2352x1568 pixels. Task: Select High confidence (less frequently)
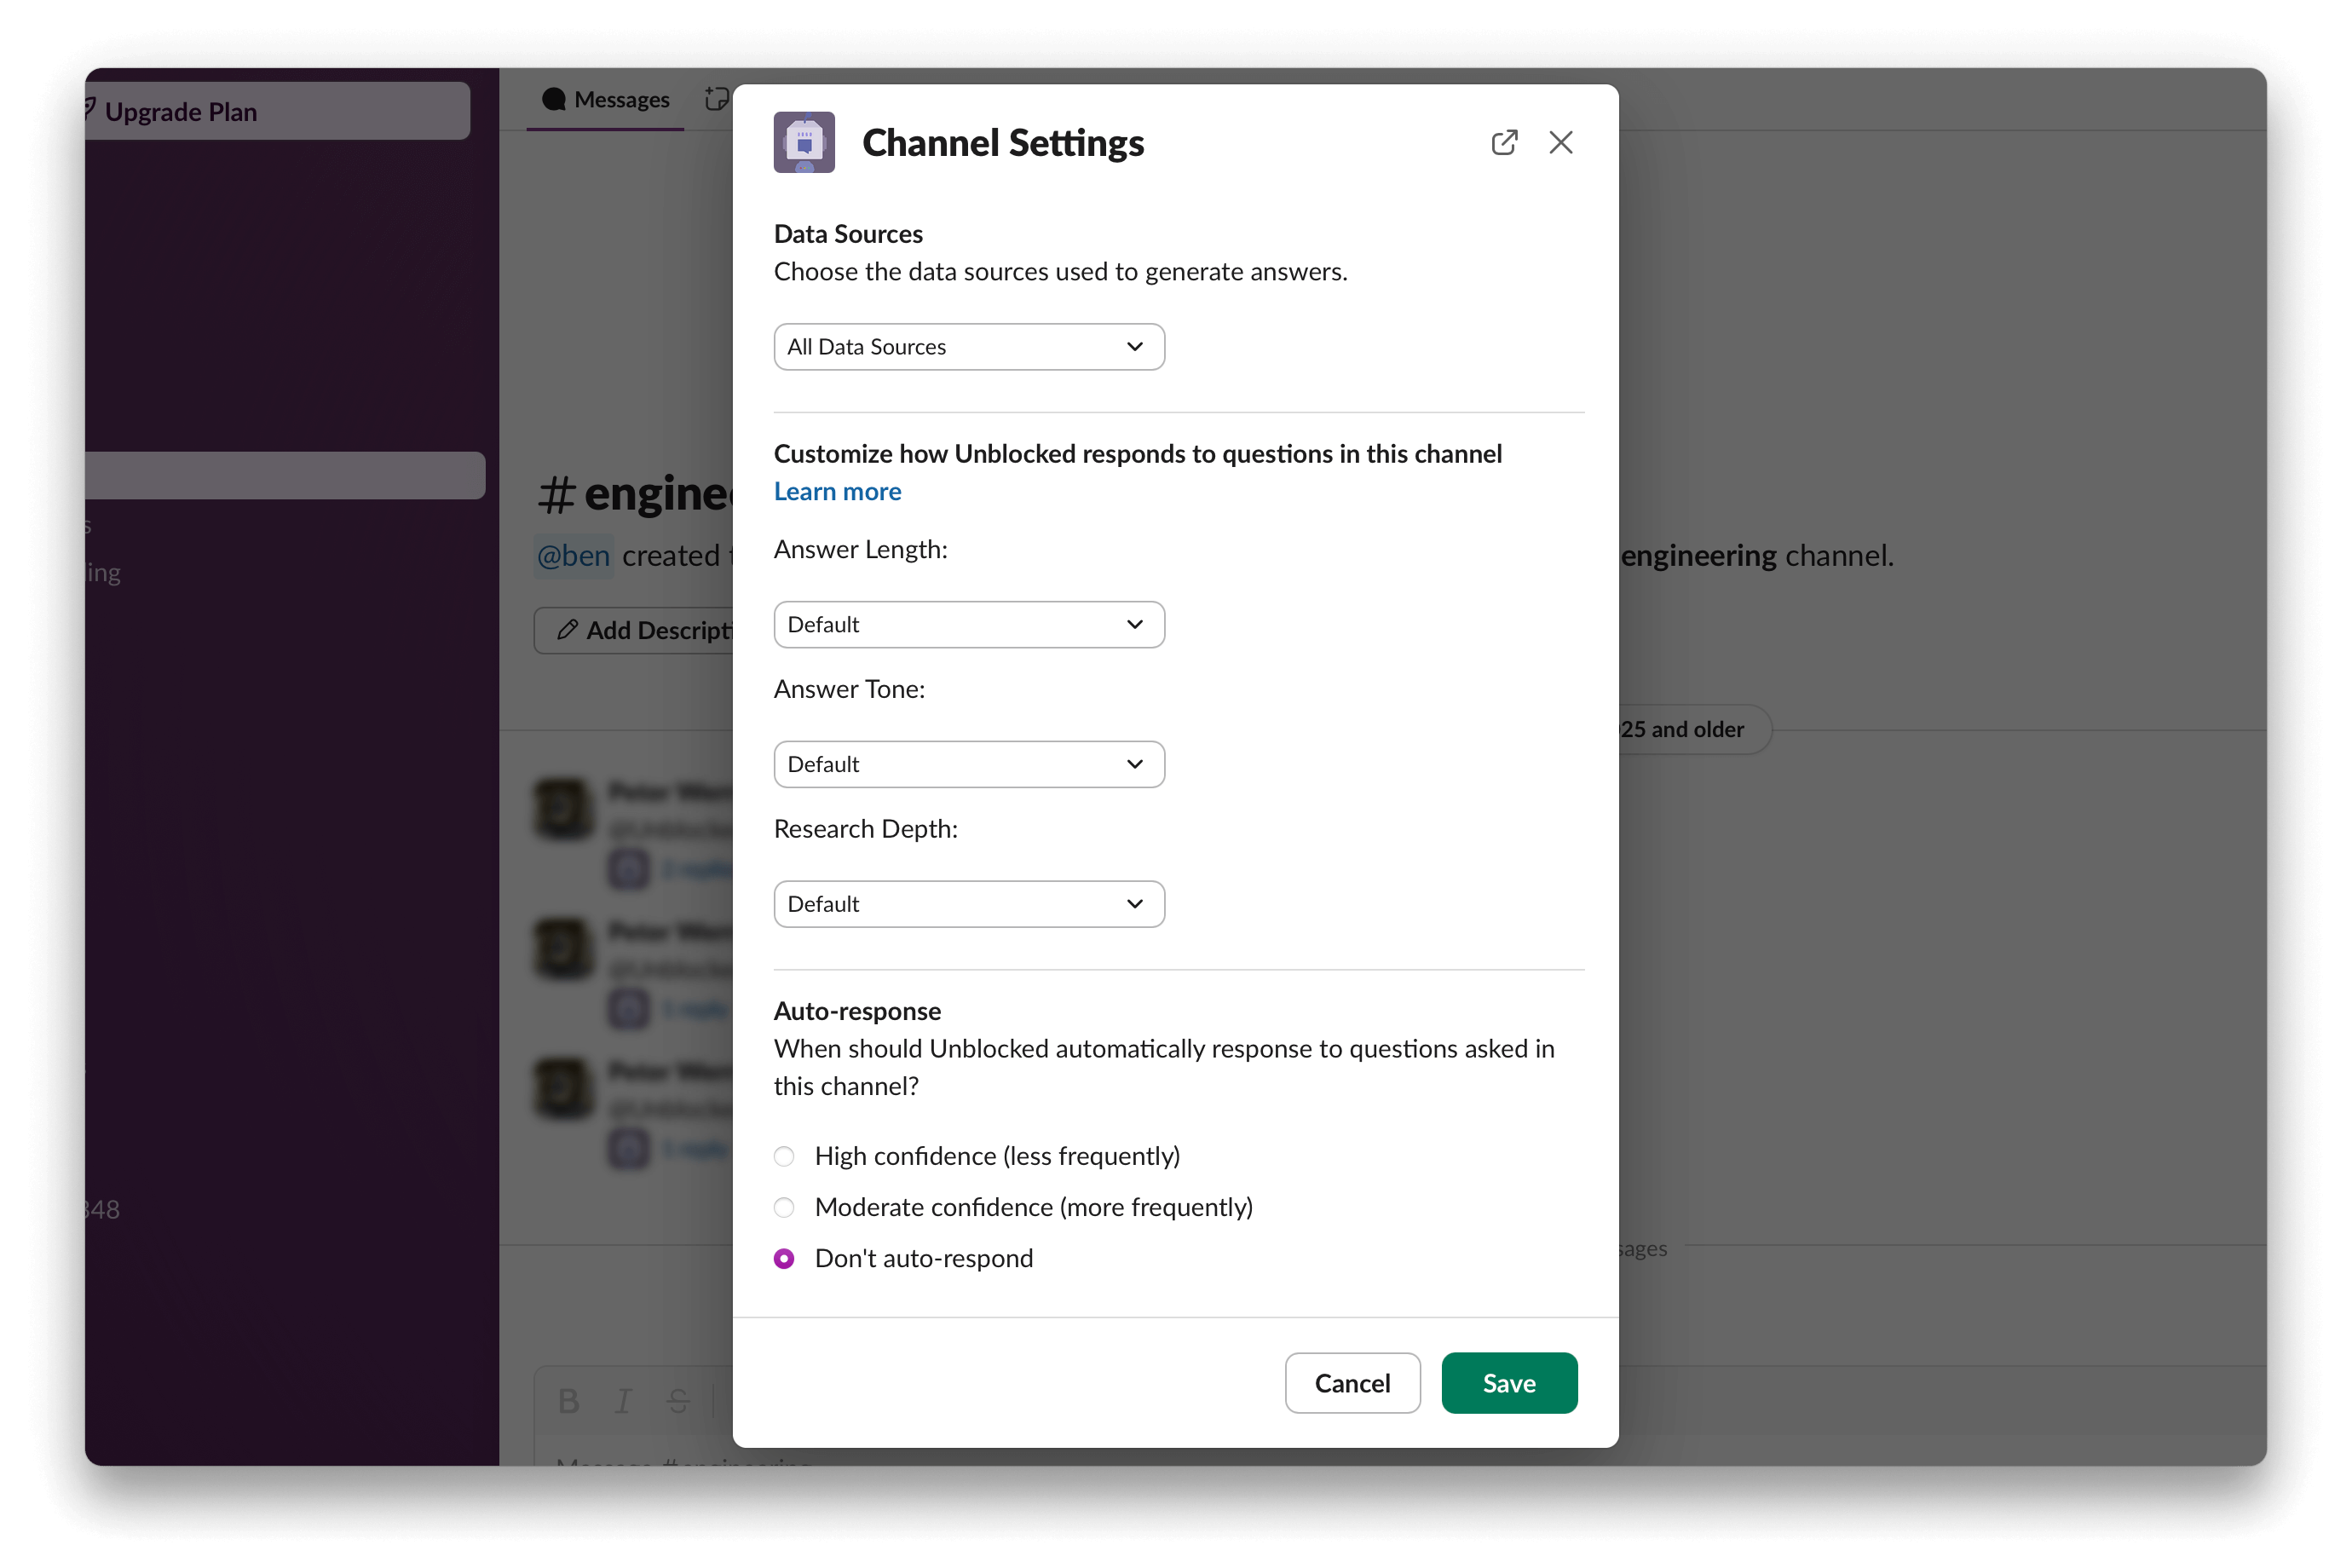784,1157
